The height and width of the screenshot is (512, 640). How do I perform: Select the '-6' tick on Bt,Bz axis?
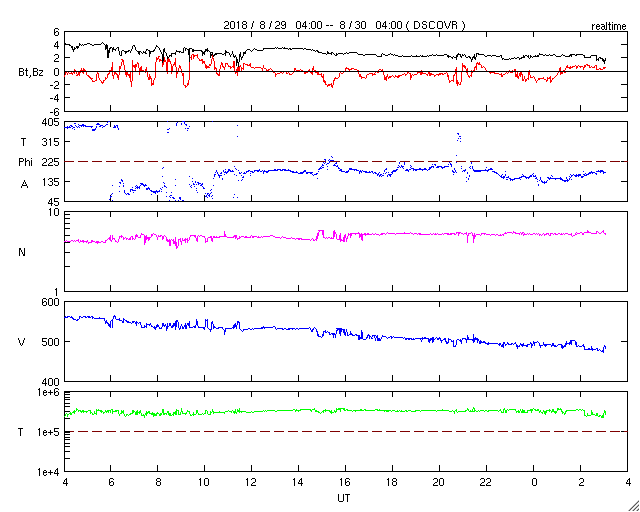point(55,111)
